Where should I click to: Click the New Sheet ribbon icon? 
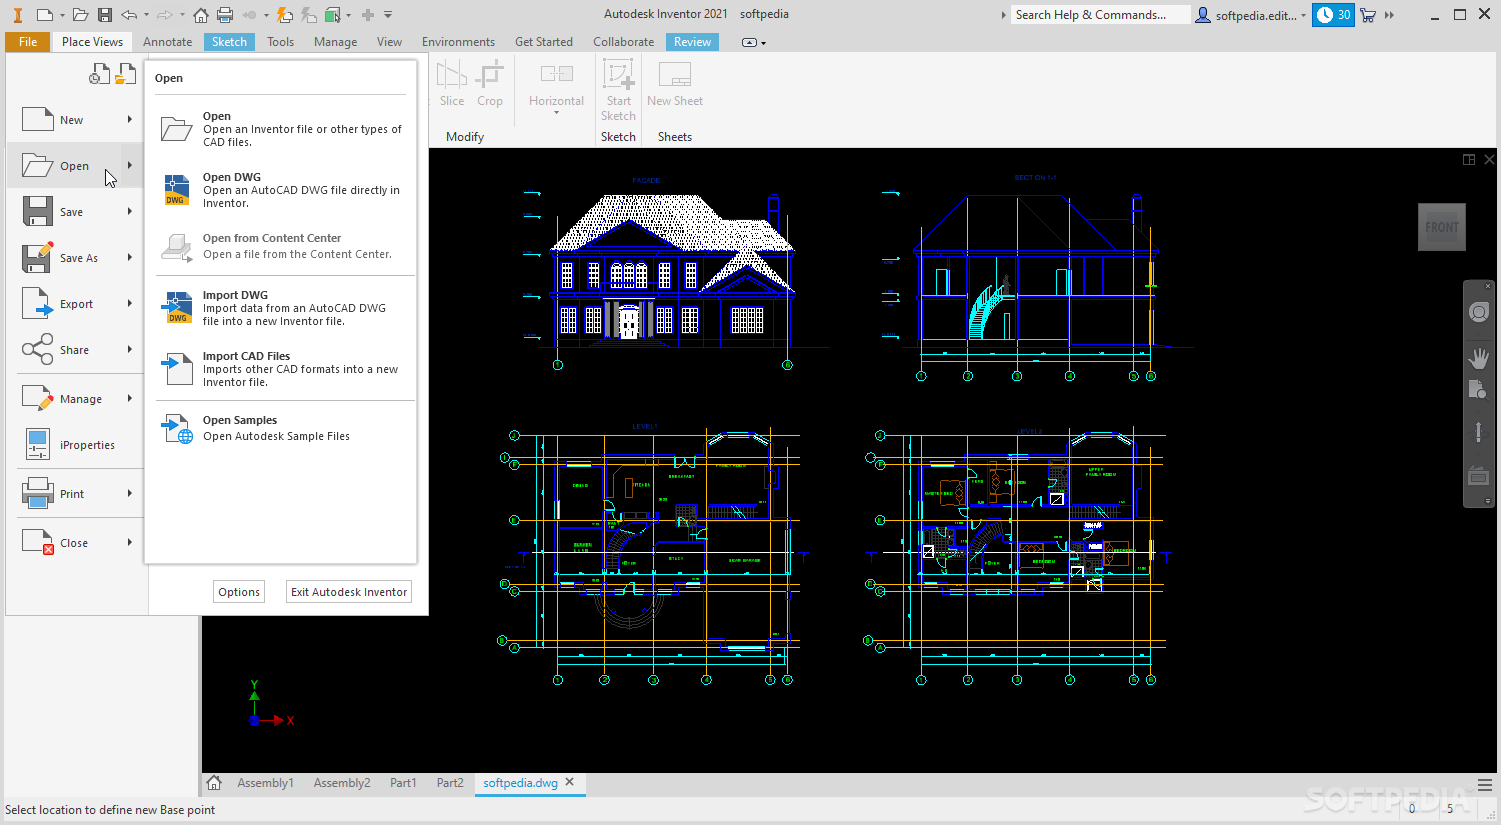click(675, 75)
